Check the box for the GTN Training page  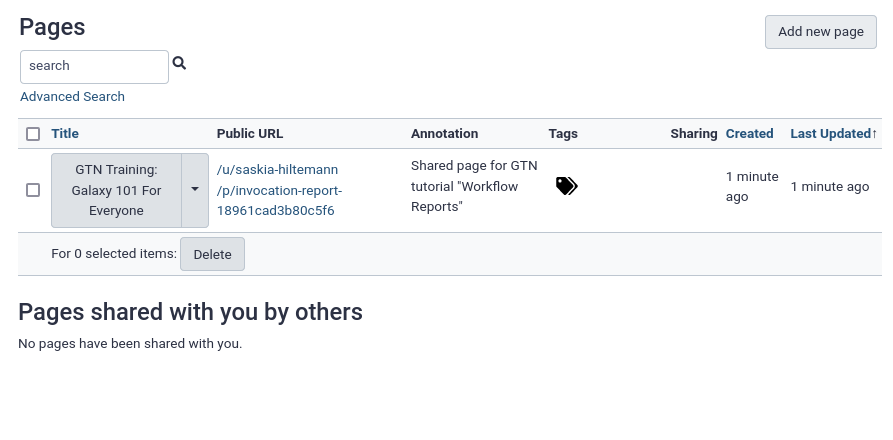click(x=33, y=190)
